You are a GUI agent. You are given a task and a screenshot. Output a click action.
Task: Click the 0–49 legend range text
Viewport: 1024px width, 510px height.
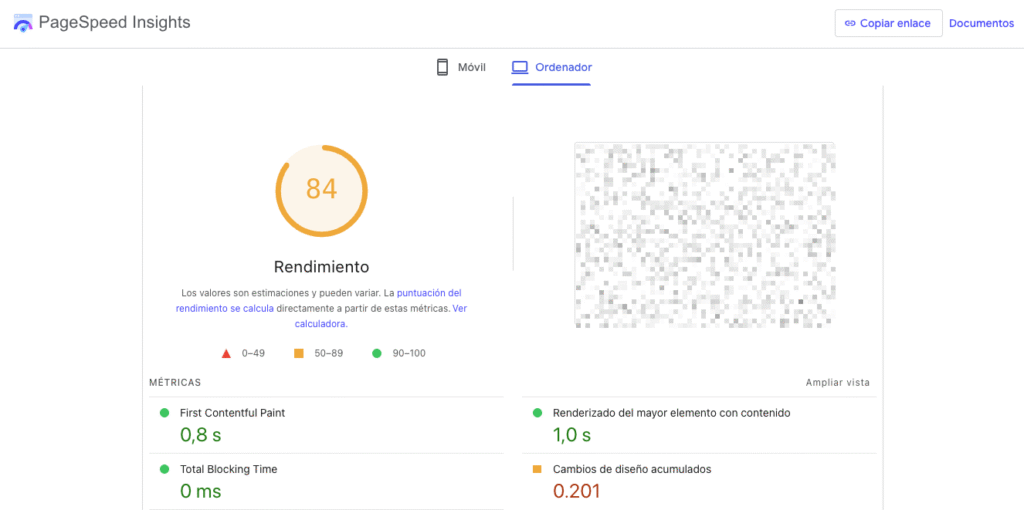coord(253,354)
